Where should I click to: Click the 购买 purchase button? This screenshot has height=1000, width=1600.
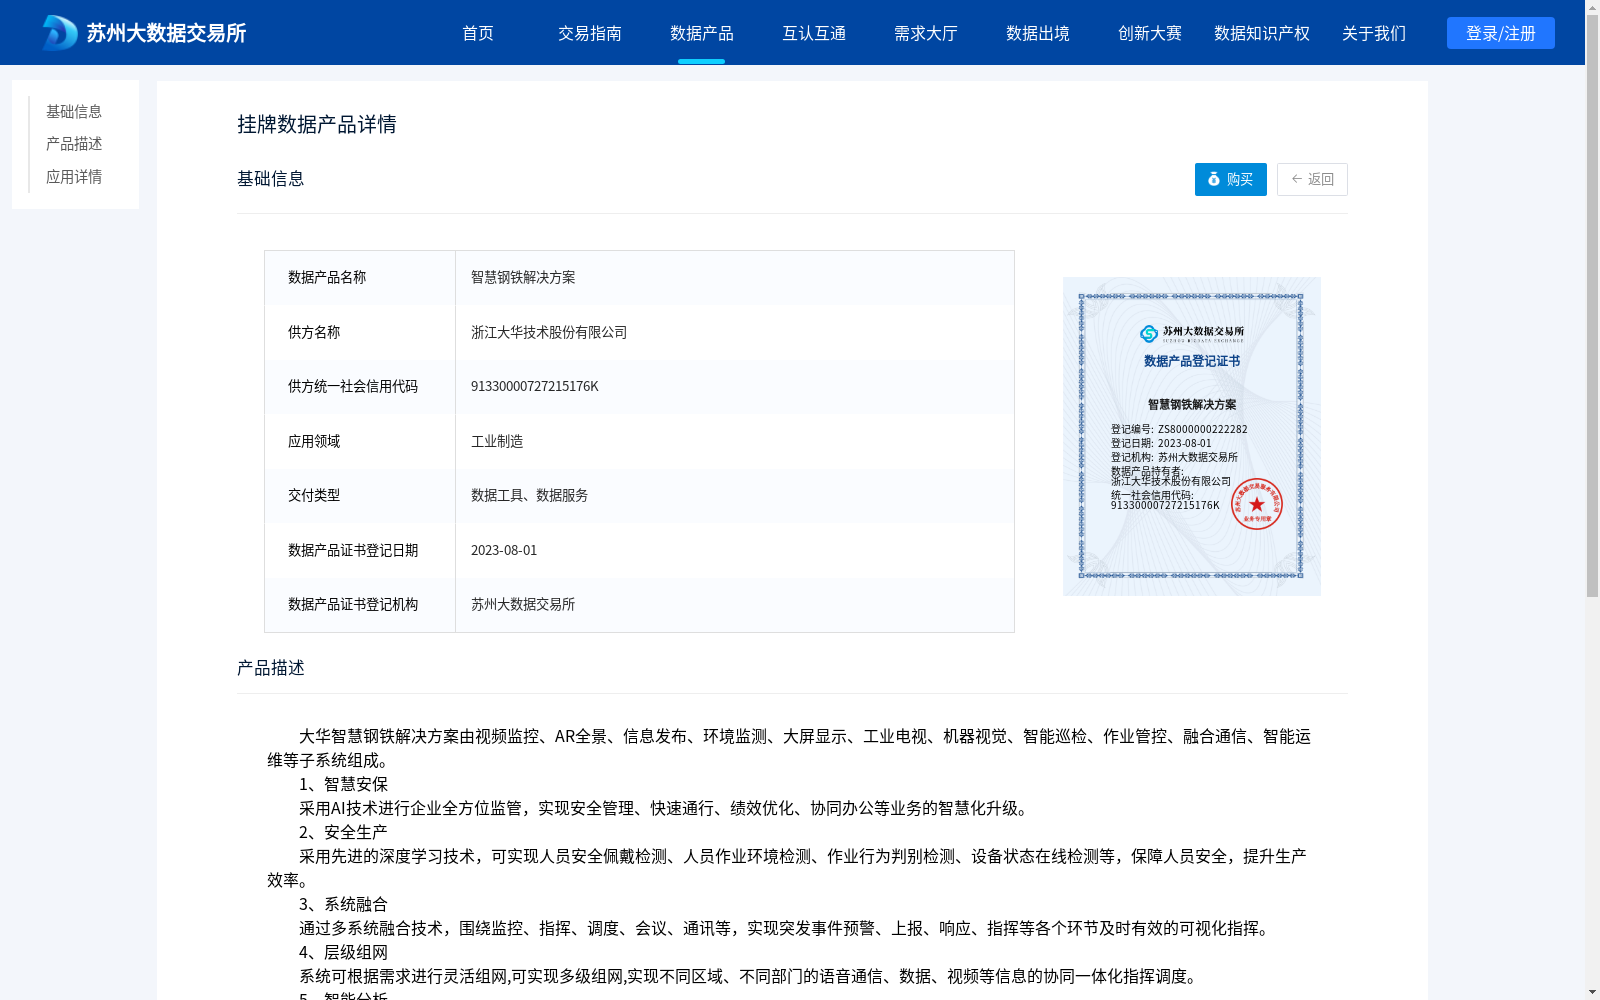point(1231,179)
